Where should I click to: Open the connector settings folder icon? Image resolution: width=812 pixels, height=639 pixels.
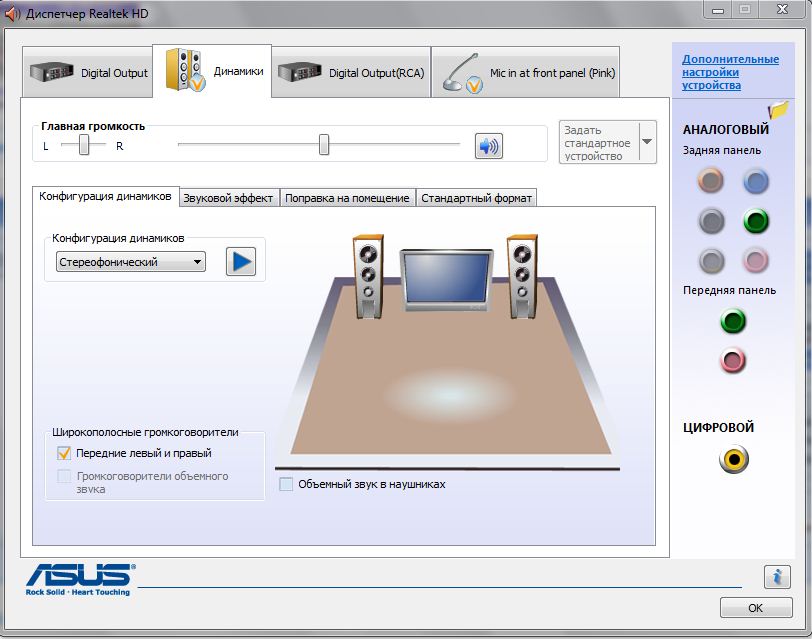[x=778, y=109]
